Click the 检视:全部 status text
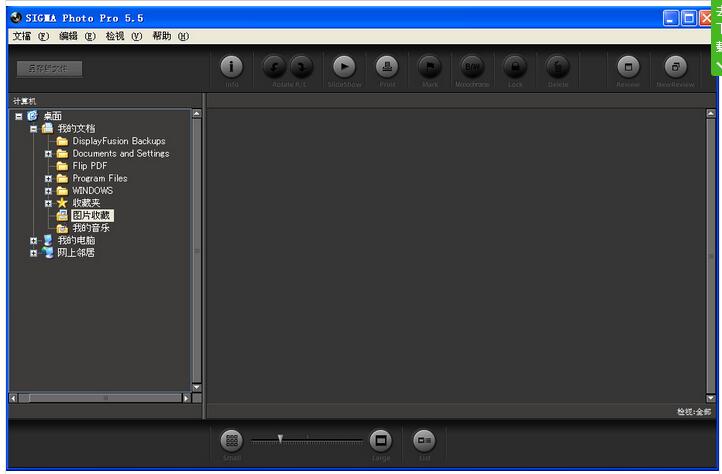 (x=693, y=412)
